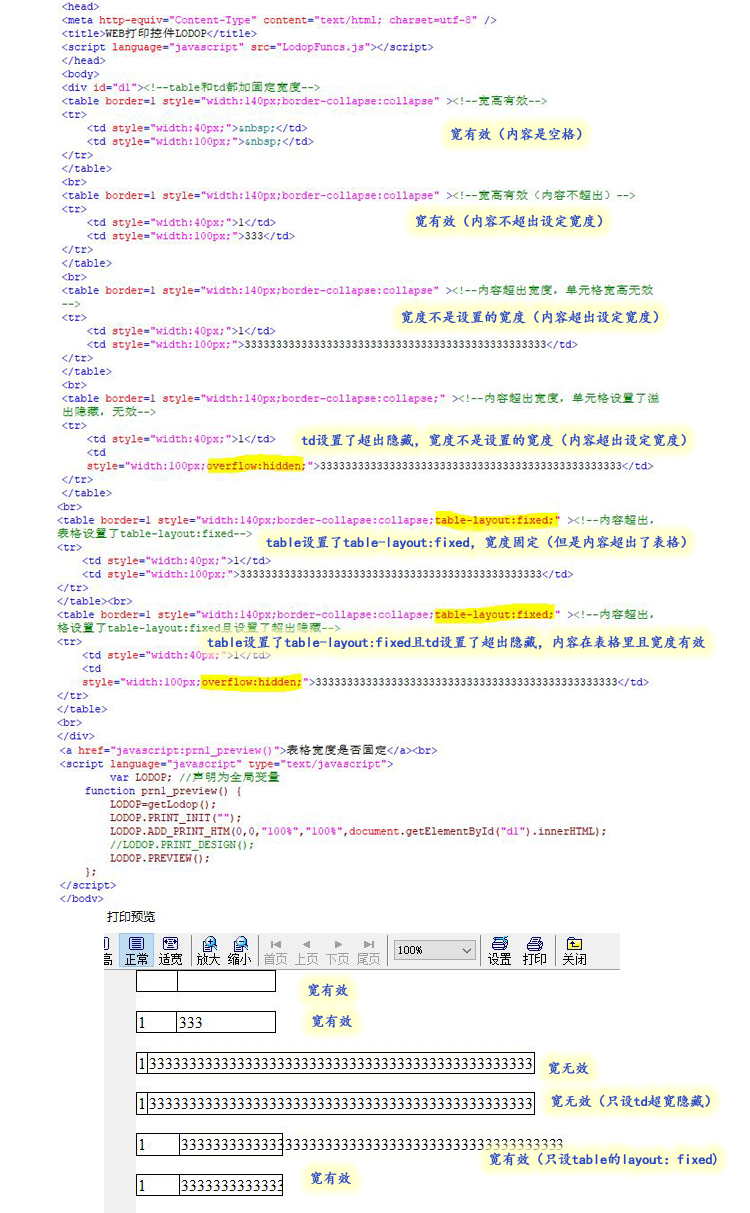Click the partially visible leftmost toolbar icon
The width and height of the screenshot is (750, 1213).
(108, 950)
